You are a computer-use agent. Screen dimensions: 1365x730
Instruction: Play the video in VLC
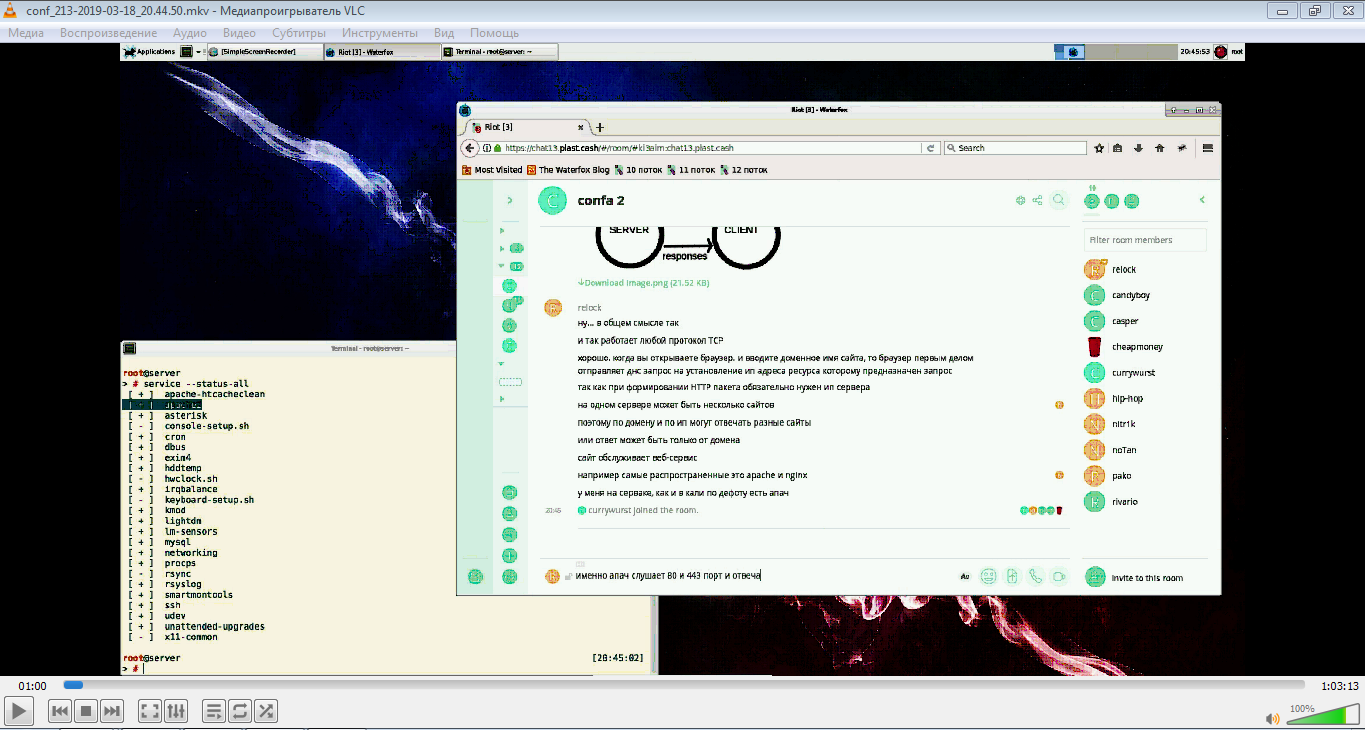click(19, 711)
